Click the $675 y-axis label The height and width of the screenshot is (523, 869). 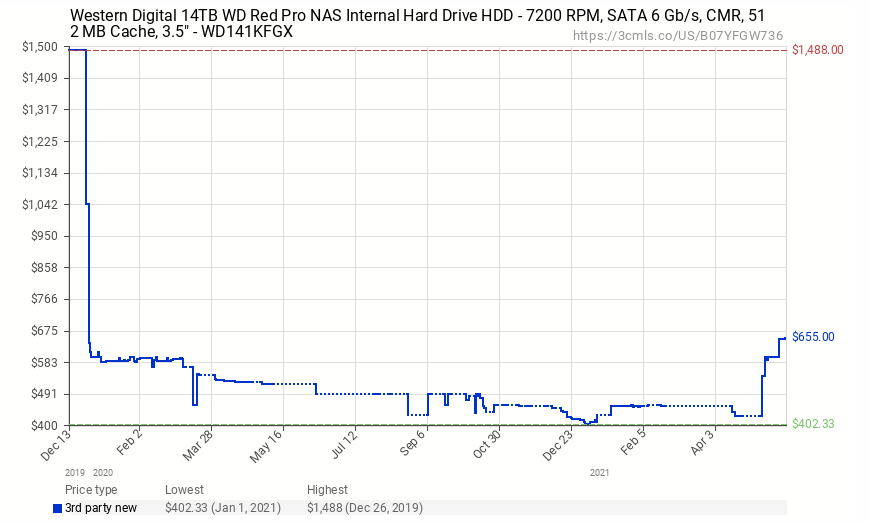[x=44, y=331]
